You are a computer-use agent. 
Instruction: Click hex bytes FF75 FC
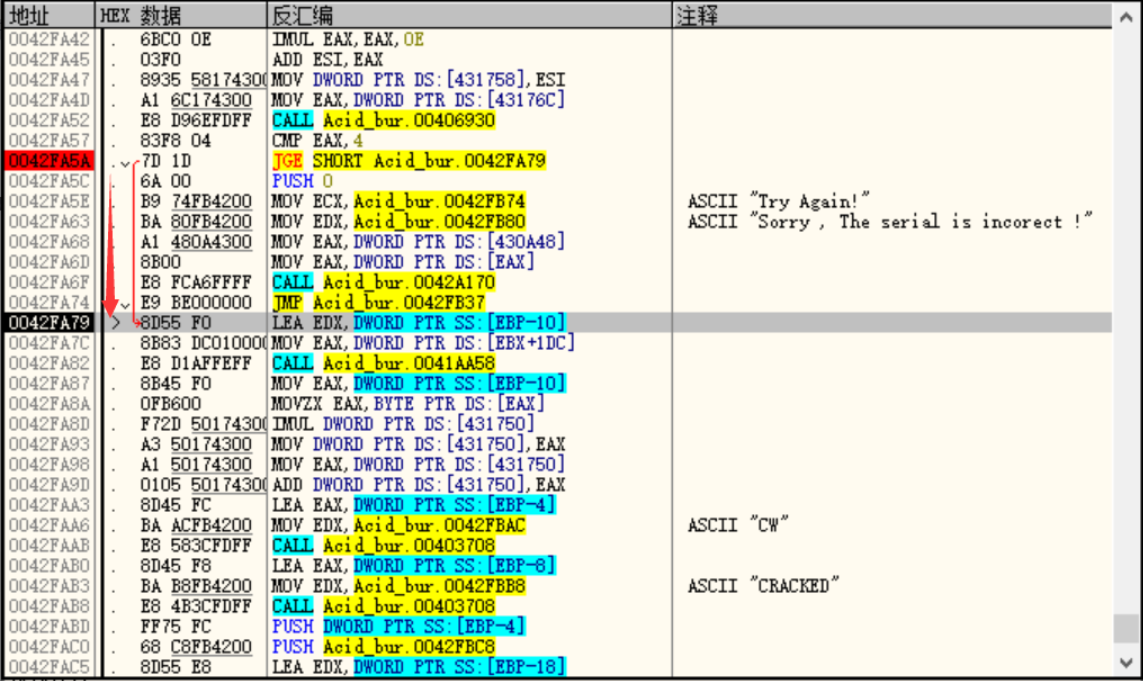[x=176, y=626]
